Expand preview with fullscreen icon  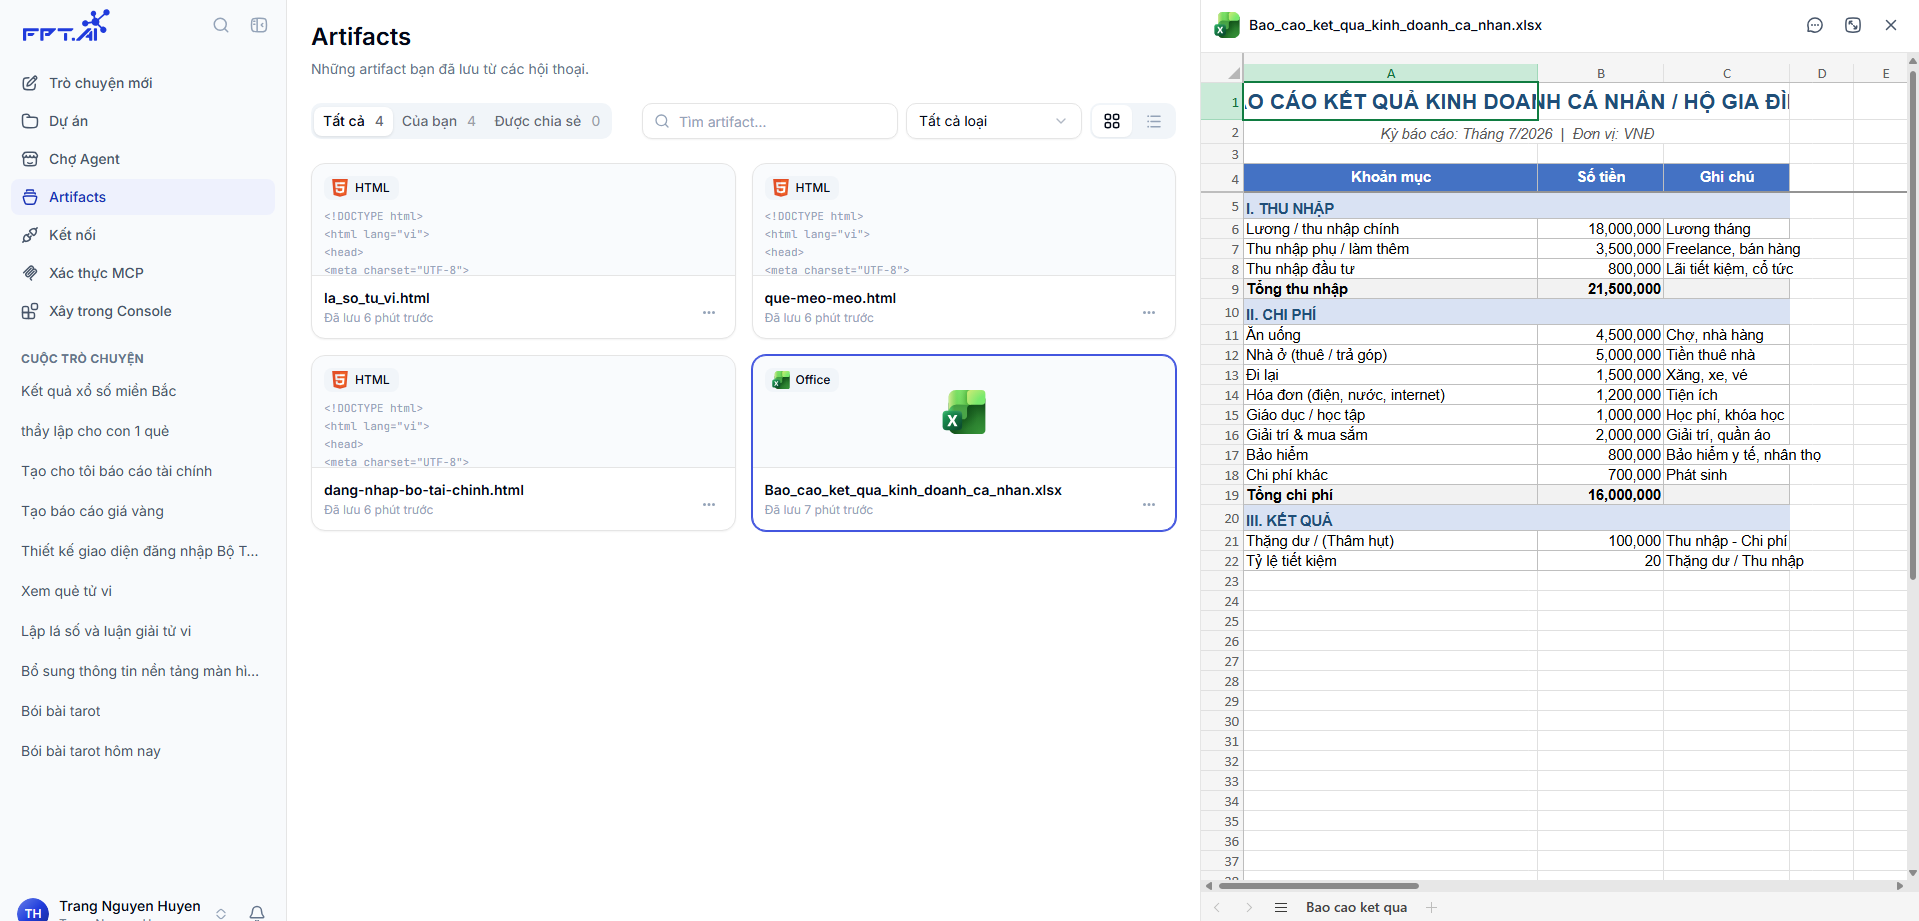(1853, 25)
